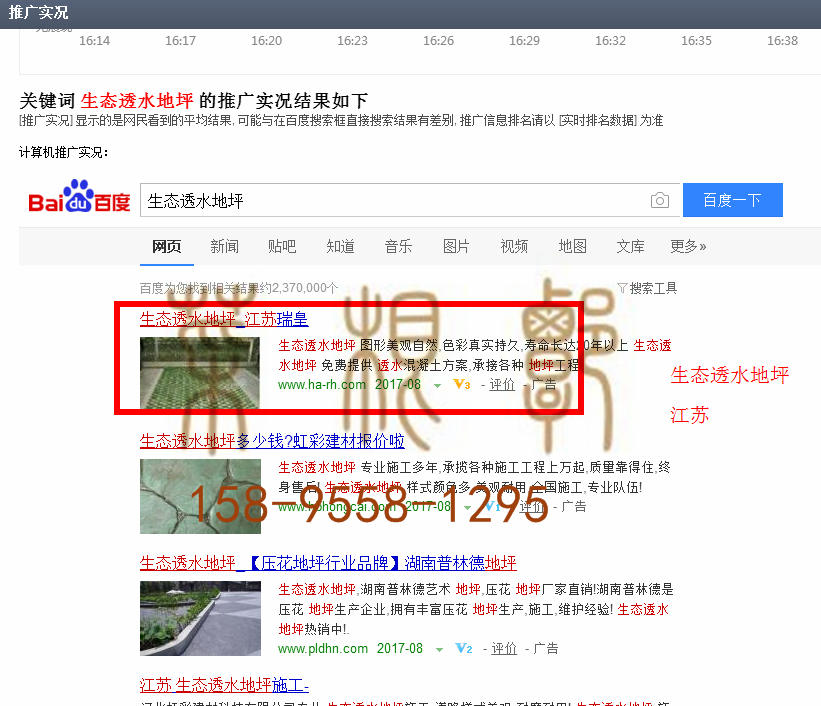
Task: Click the funnel icon next to 搜索工具
Action: click(622, 288)
